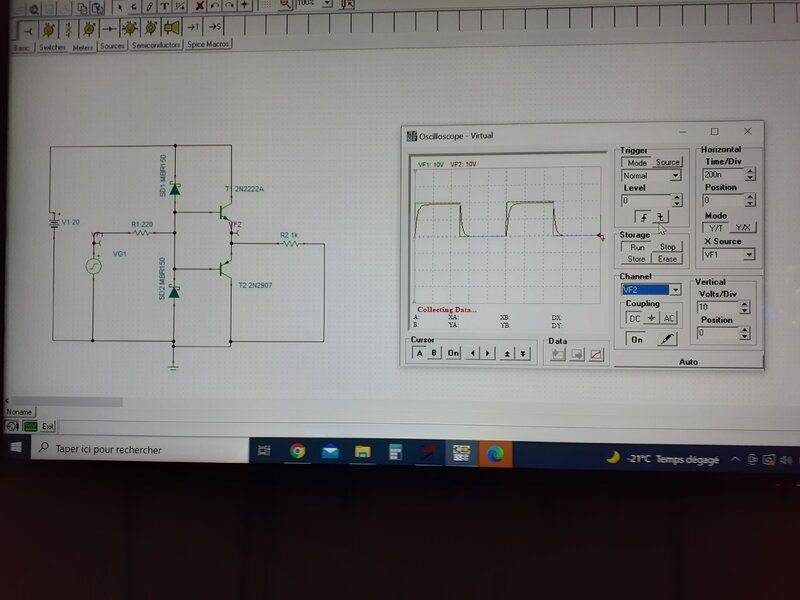The width and height of the screenshot is (800, 600).
Task: Click the channel probe color pen icon
Action: [667, 340]
